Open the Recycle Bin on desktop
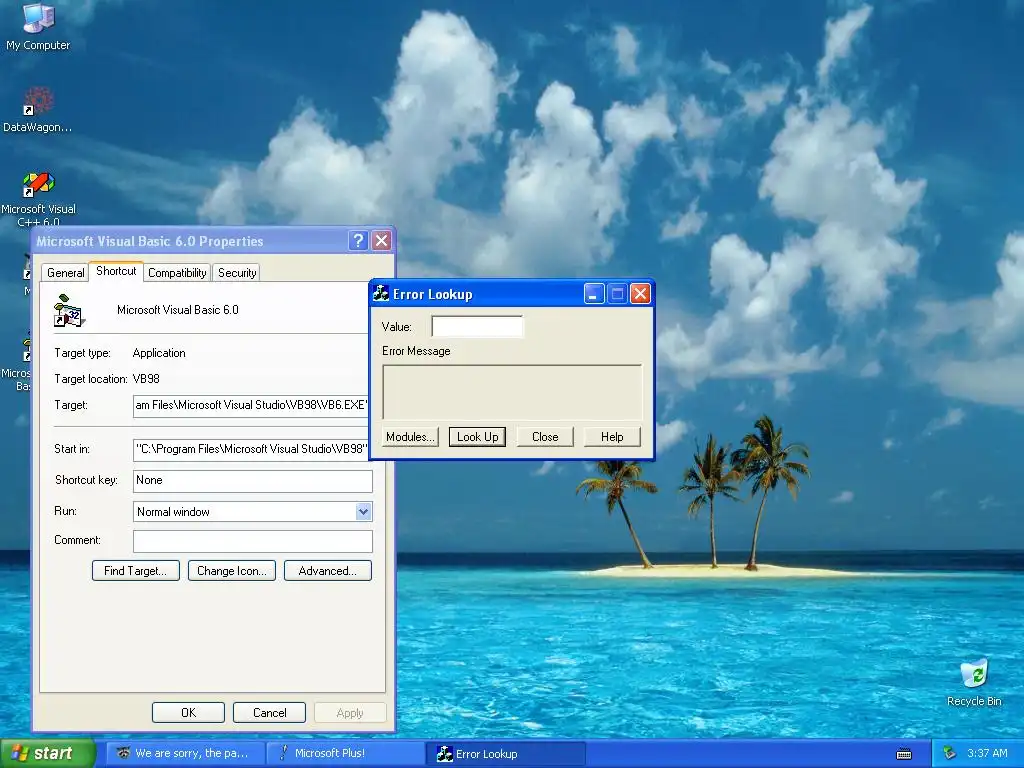Image resolution: width=1024 pixels, height=768 pixels. click(974, 682)
